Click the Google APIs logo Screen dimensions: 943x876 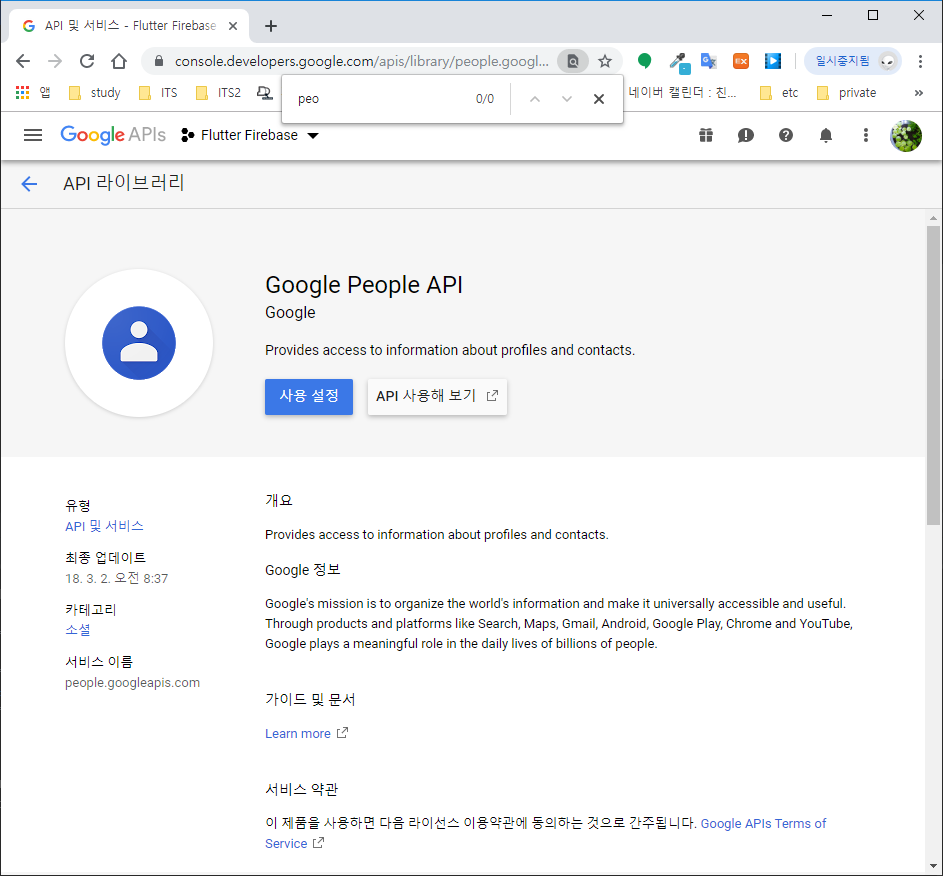[x=113, y=135]
